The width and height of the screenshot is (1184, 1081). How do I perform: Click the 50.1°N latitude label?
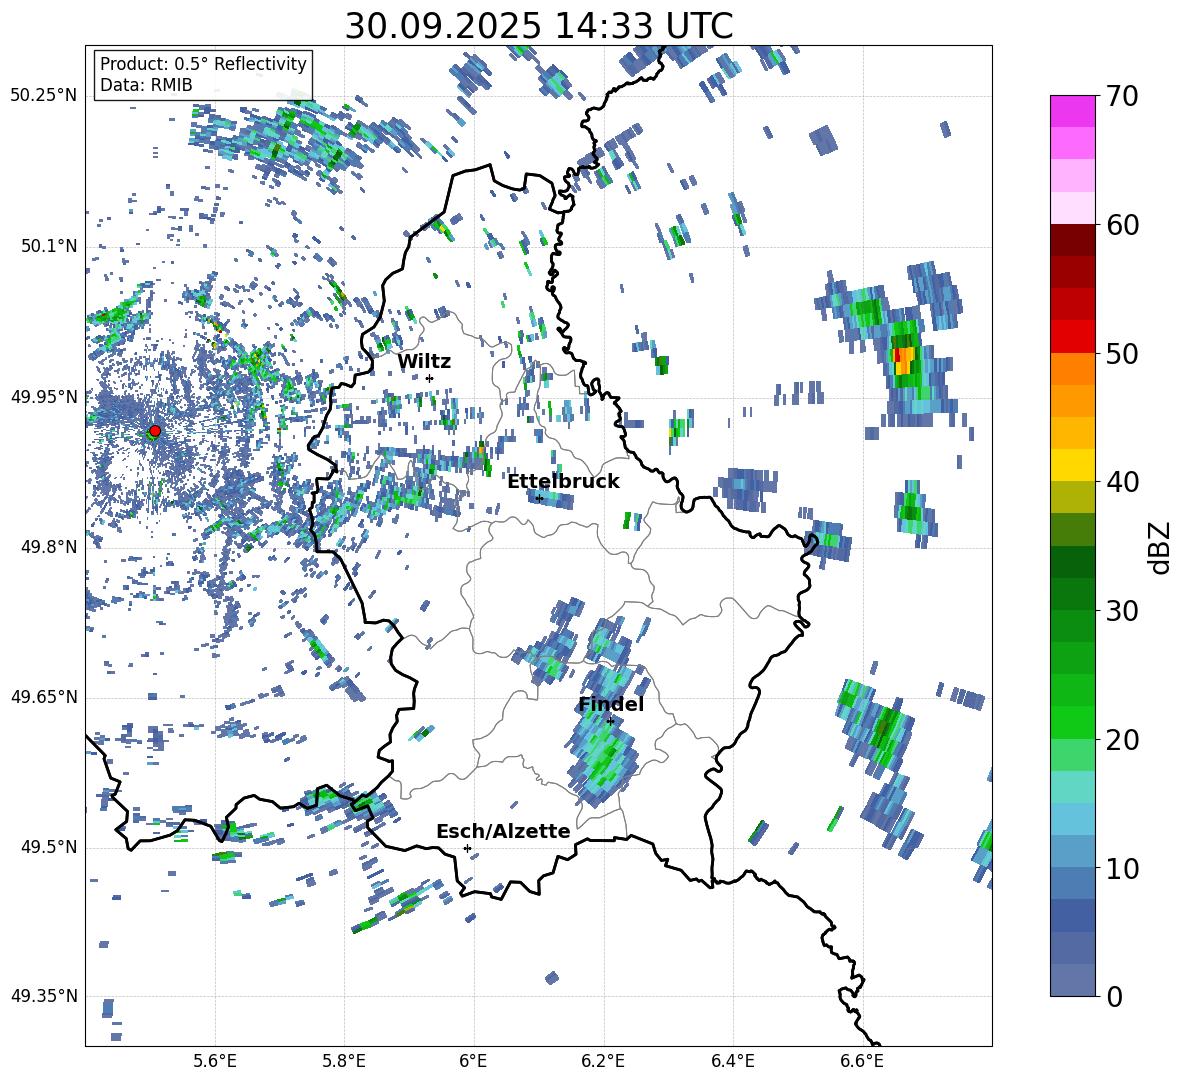[x=50, y=246]
